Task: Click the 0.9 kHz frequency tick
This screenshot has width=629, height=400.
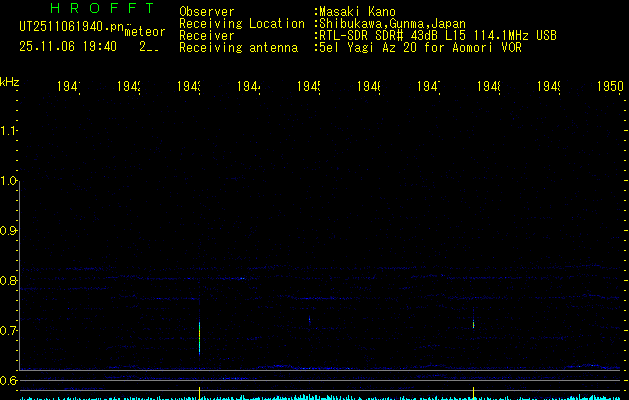Action: (10, 231)
